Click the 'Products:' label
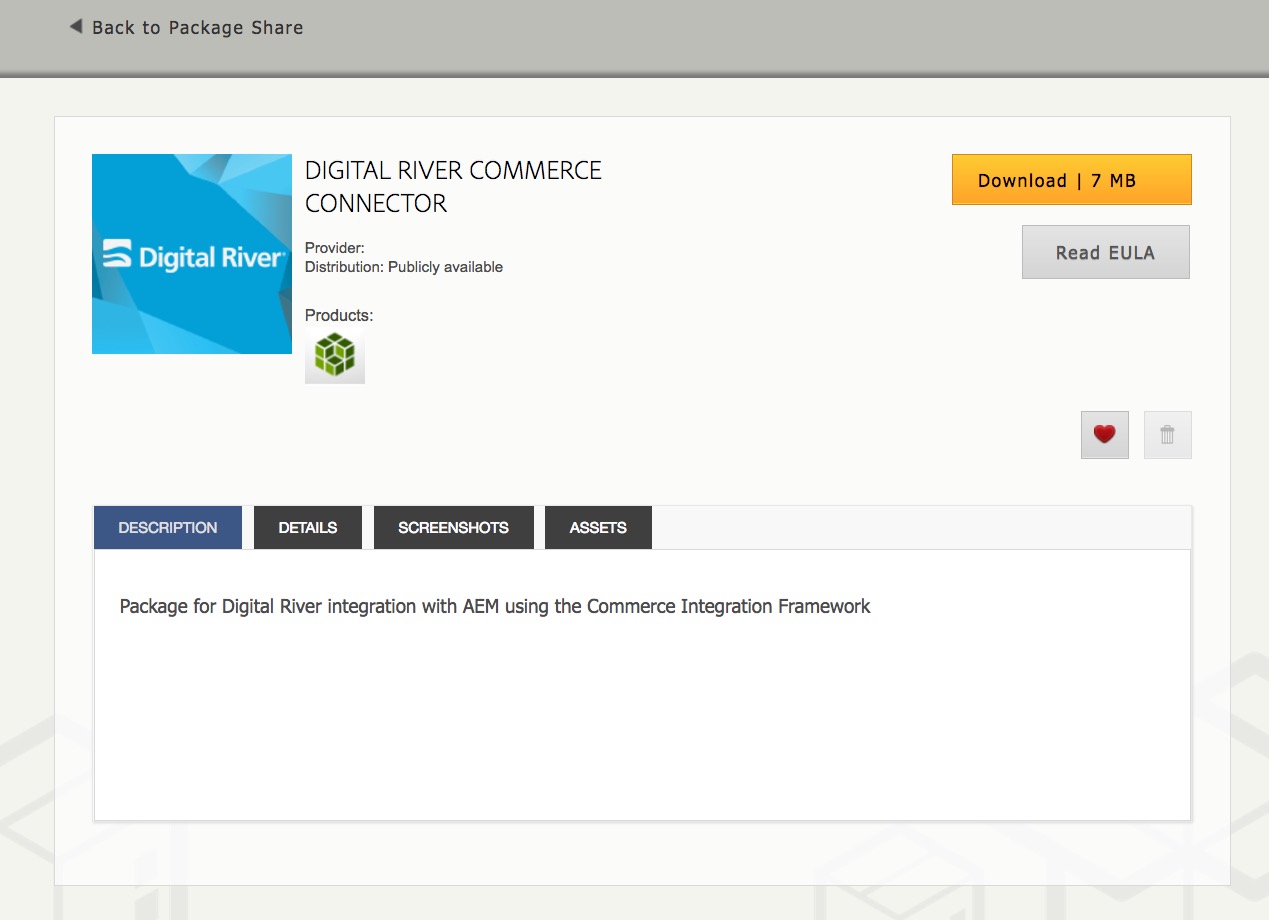 tap(339, 315)
